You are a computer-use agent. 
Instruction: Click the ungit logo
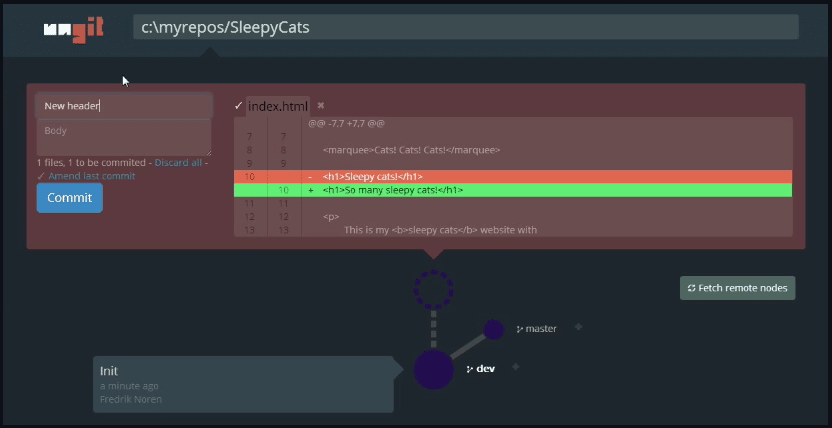click(x=73, y=29)
